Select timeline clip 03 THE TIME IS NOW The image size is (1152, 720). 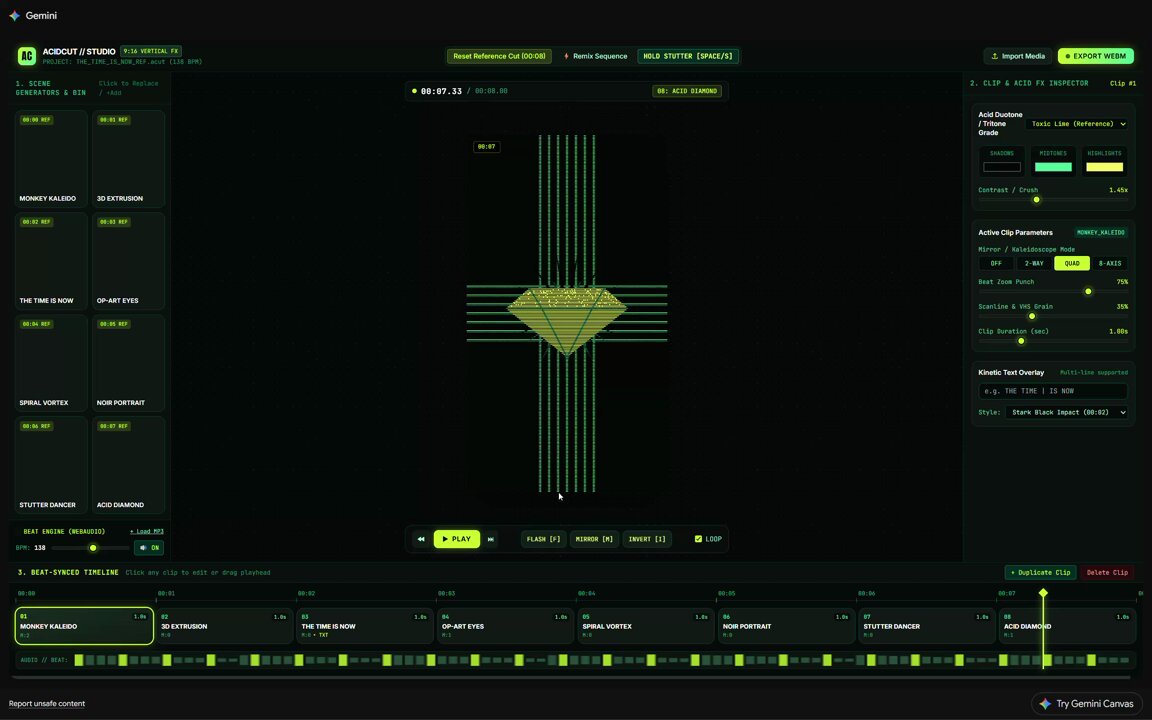(x=364, y=626)
